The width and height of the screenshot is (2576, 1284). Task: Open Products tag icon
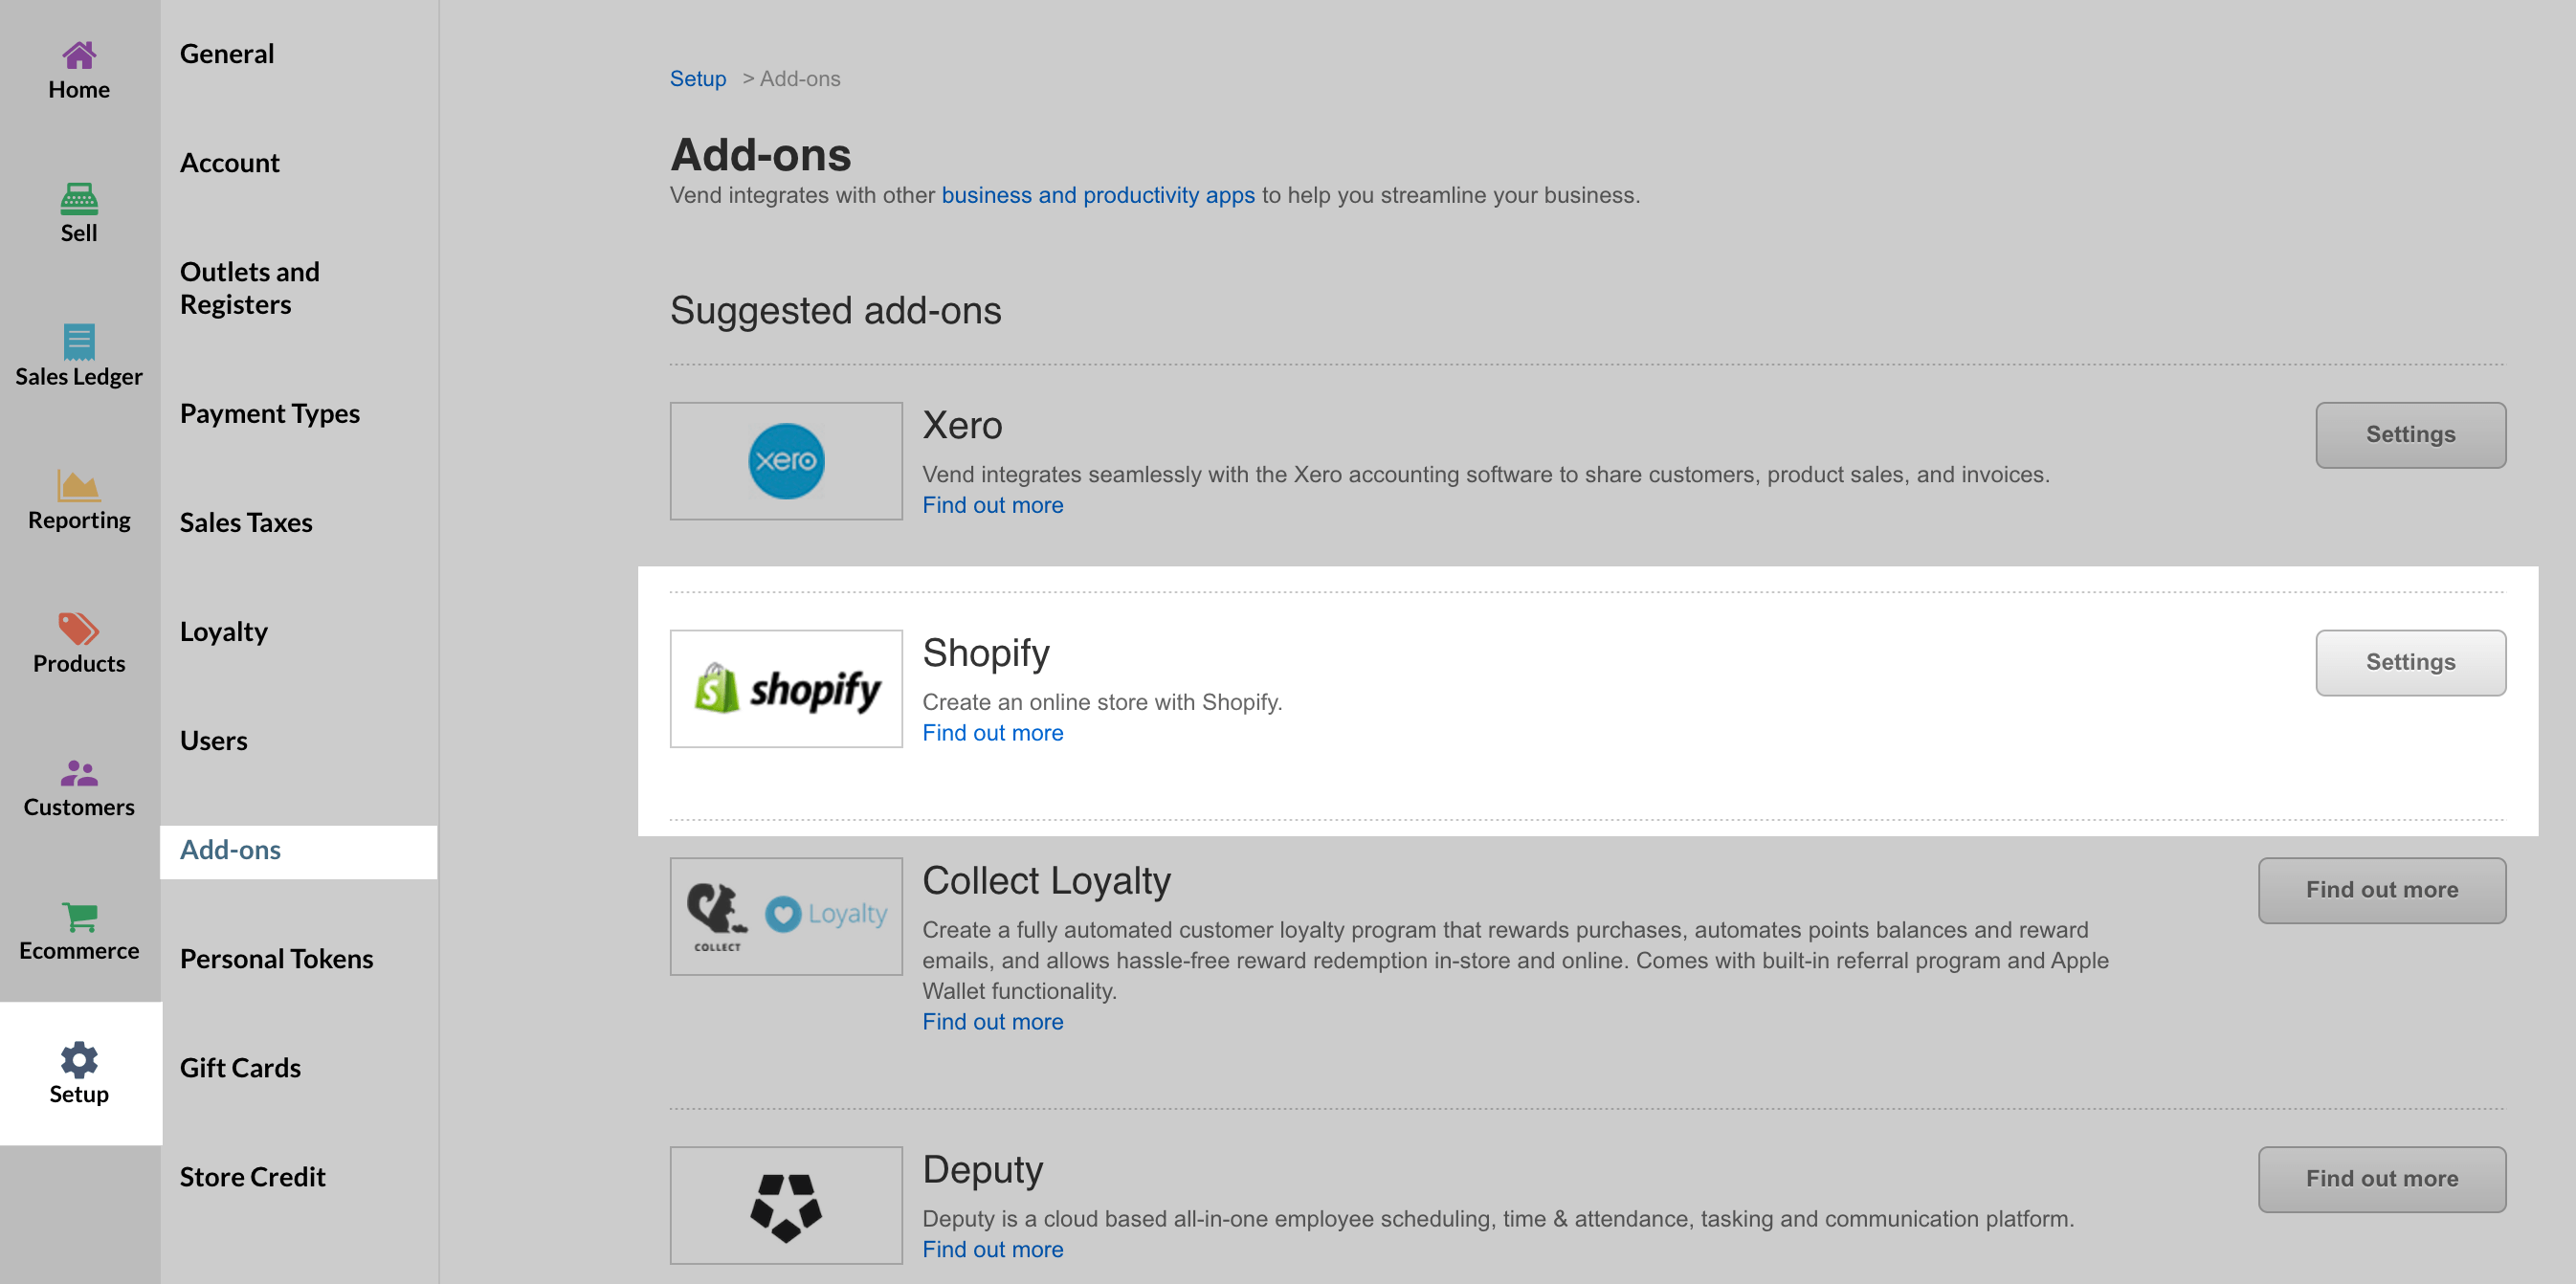pos(79,629)
